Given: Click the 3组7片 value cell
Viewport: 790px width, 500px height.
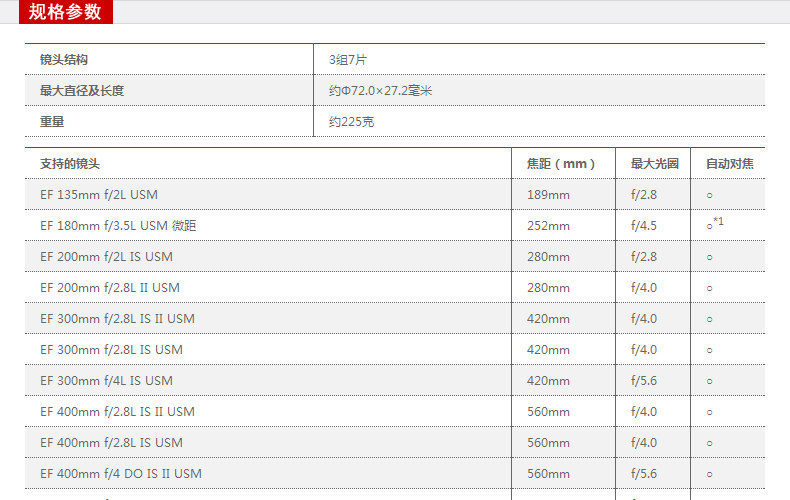Looking at the screenshot, I should 348,59.
